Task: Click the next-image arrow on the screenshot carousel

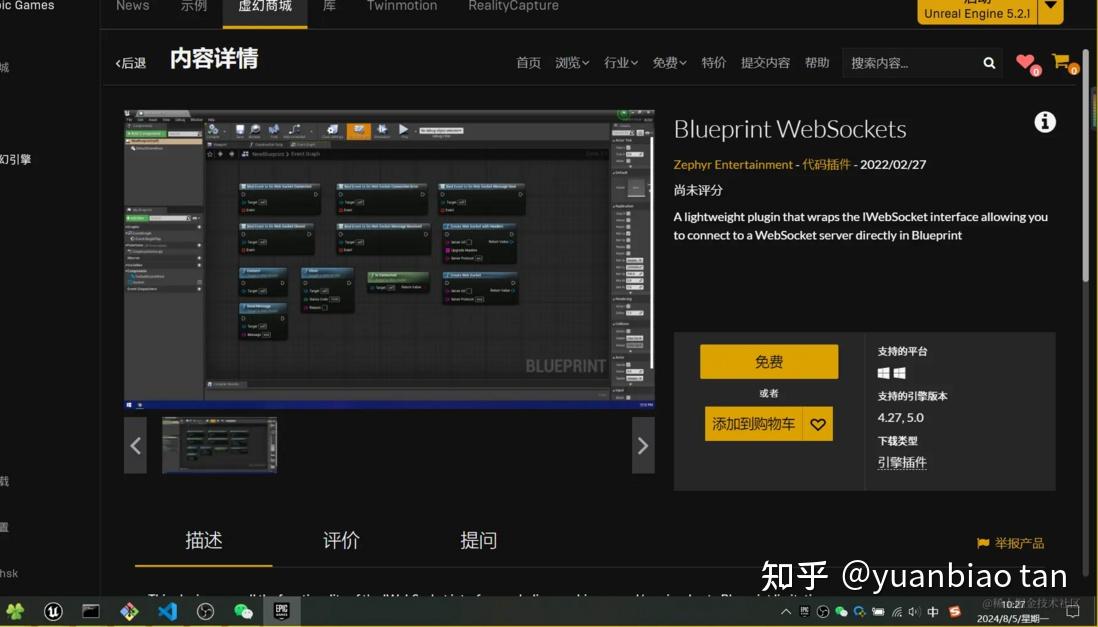Action: (x=642, y=445)
